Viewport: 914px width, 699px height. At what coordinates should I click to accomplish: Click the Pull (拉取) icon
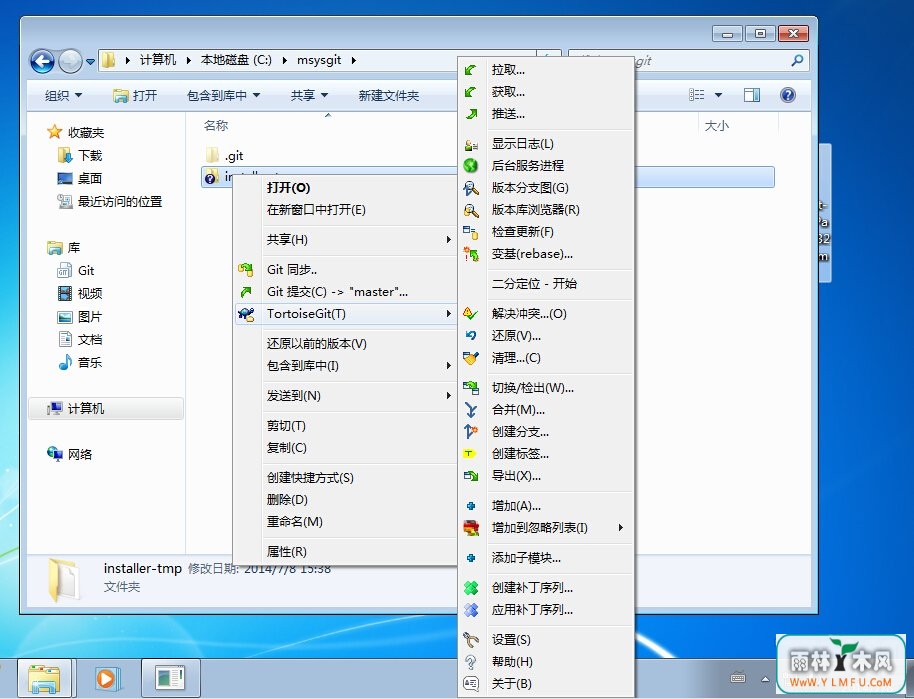pos(470,70)
